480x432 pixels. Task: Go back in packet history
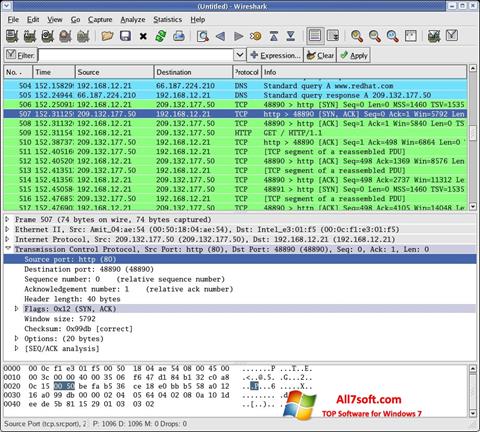(220, 36)
